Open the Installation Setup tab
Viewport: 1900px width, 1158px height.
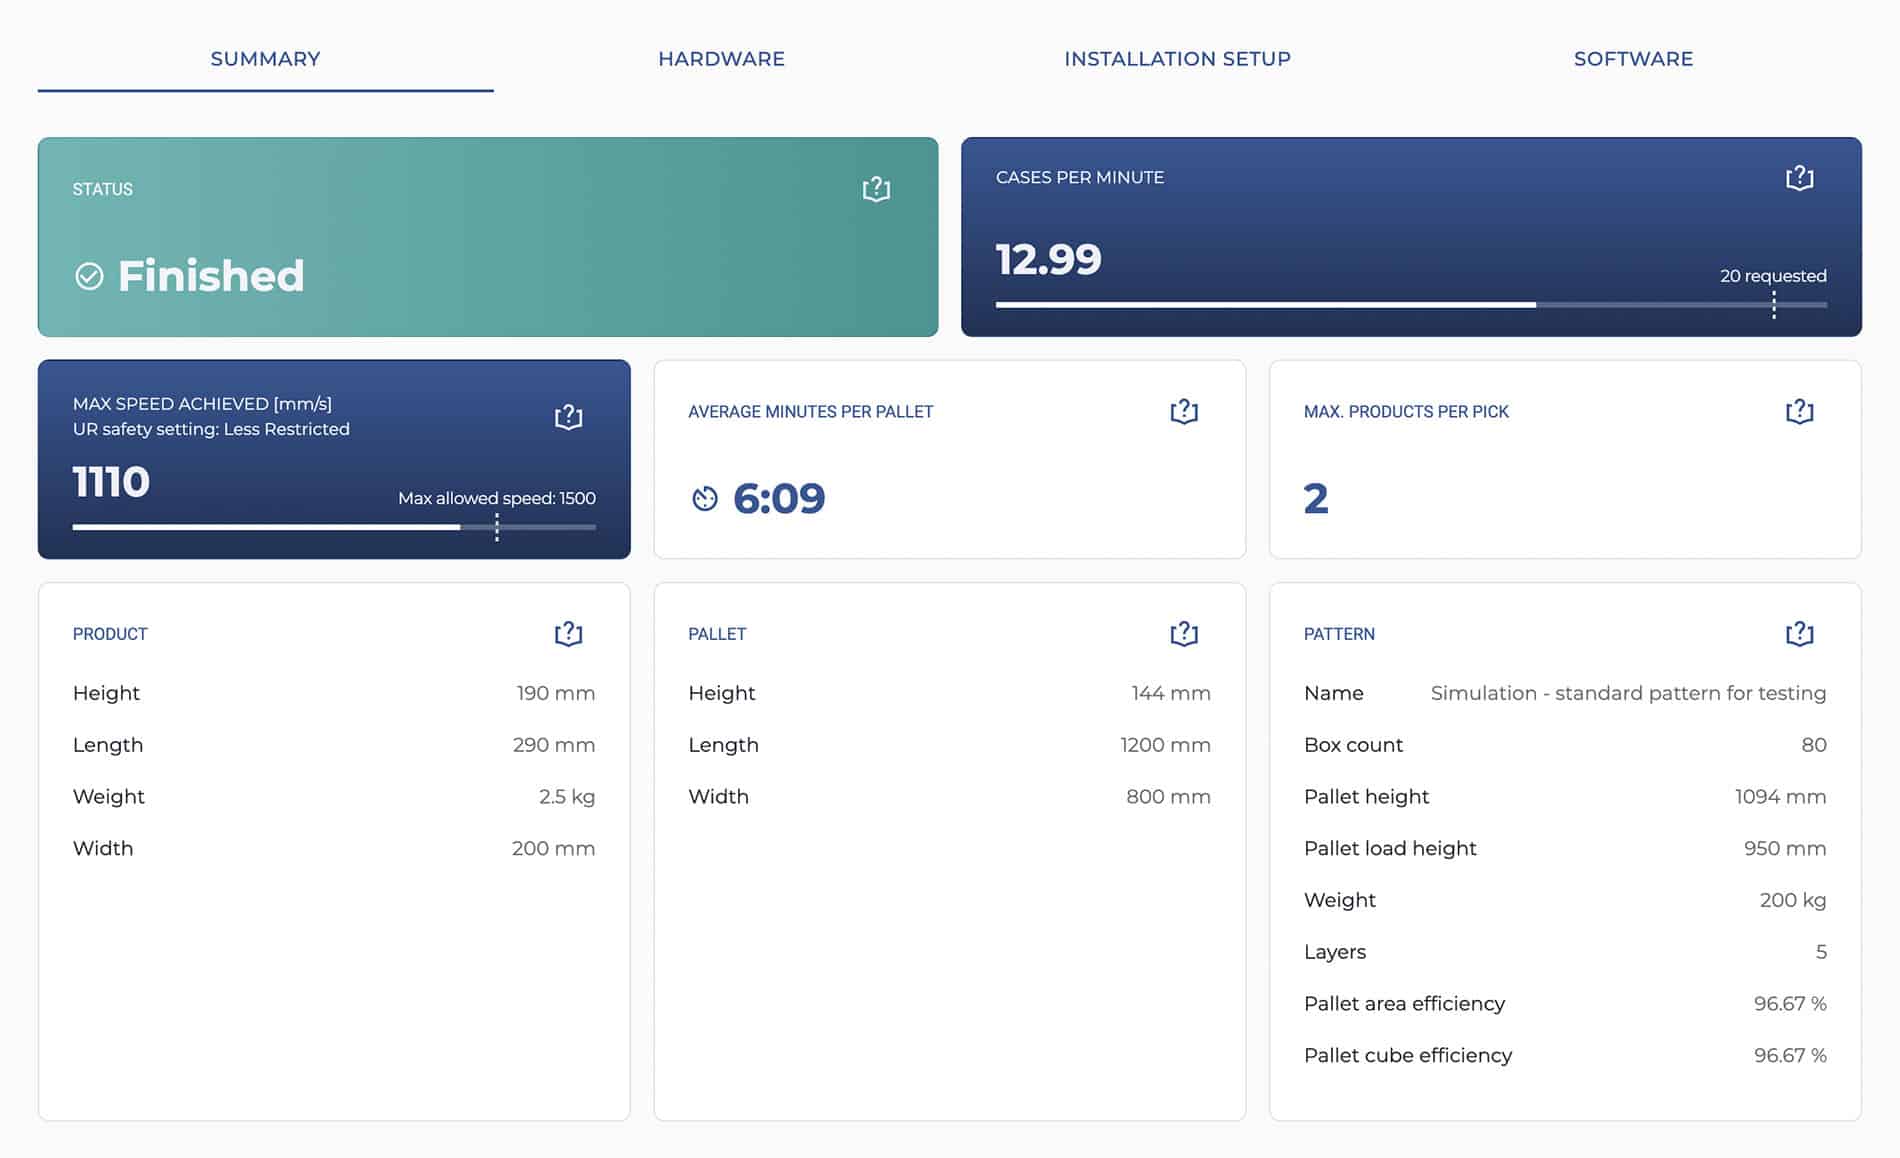[1177, 59]
